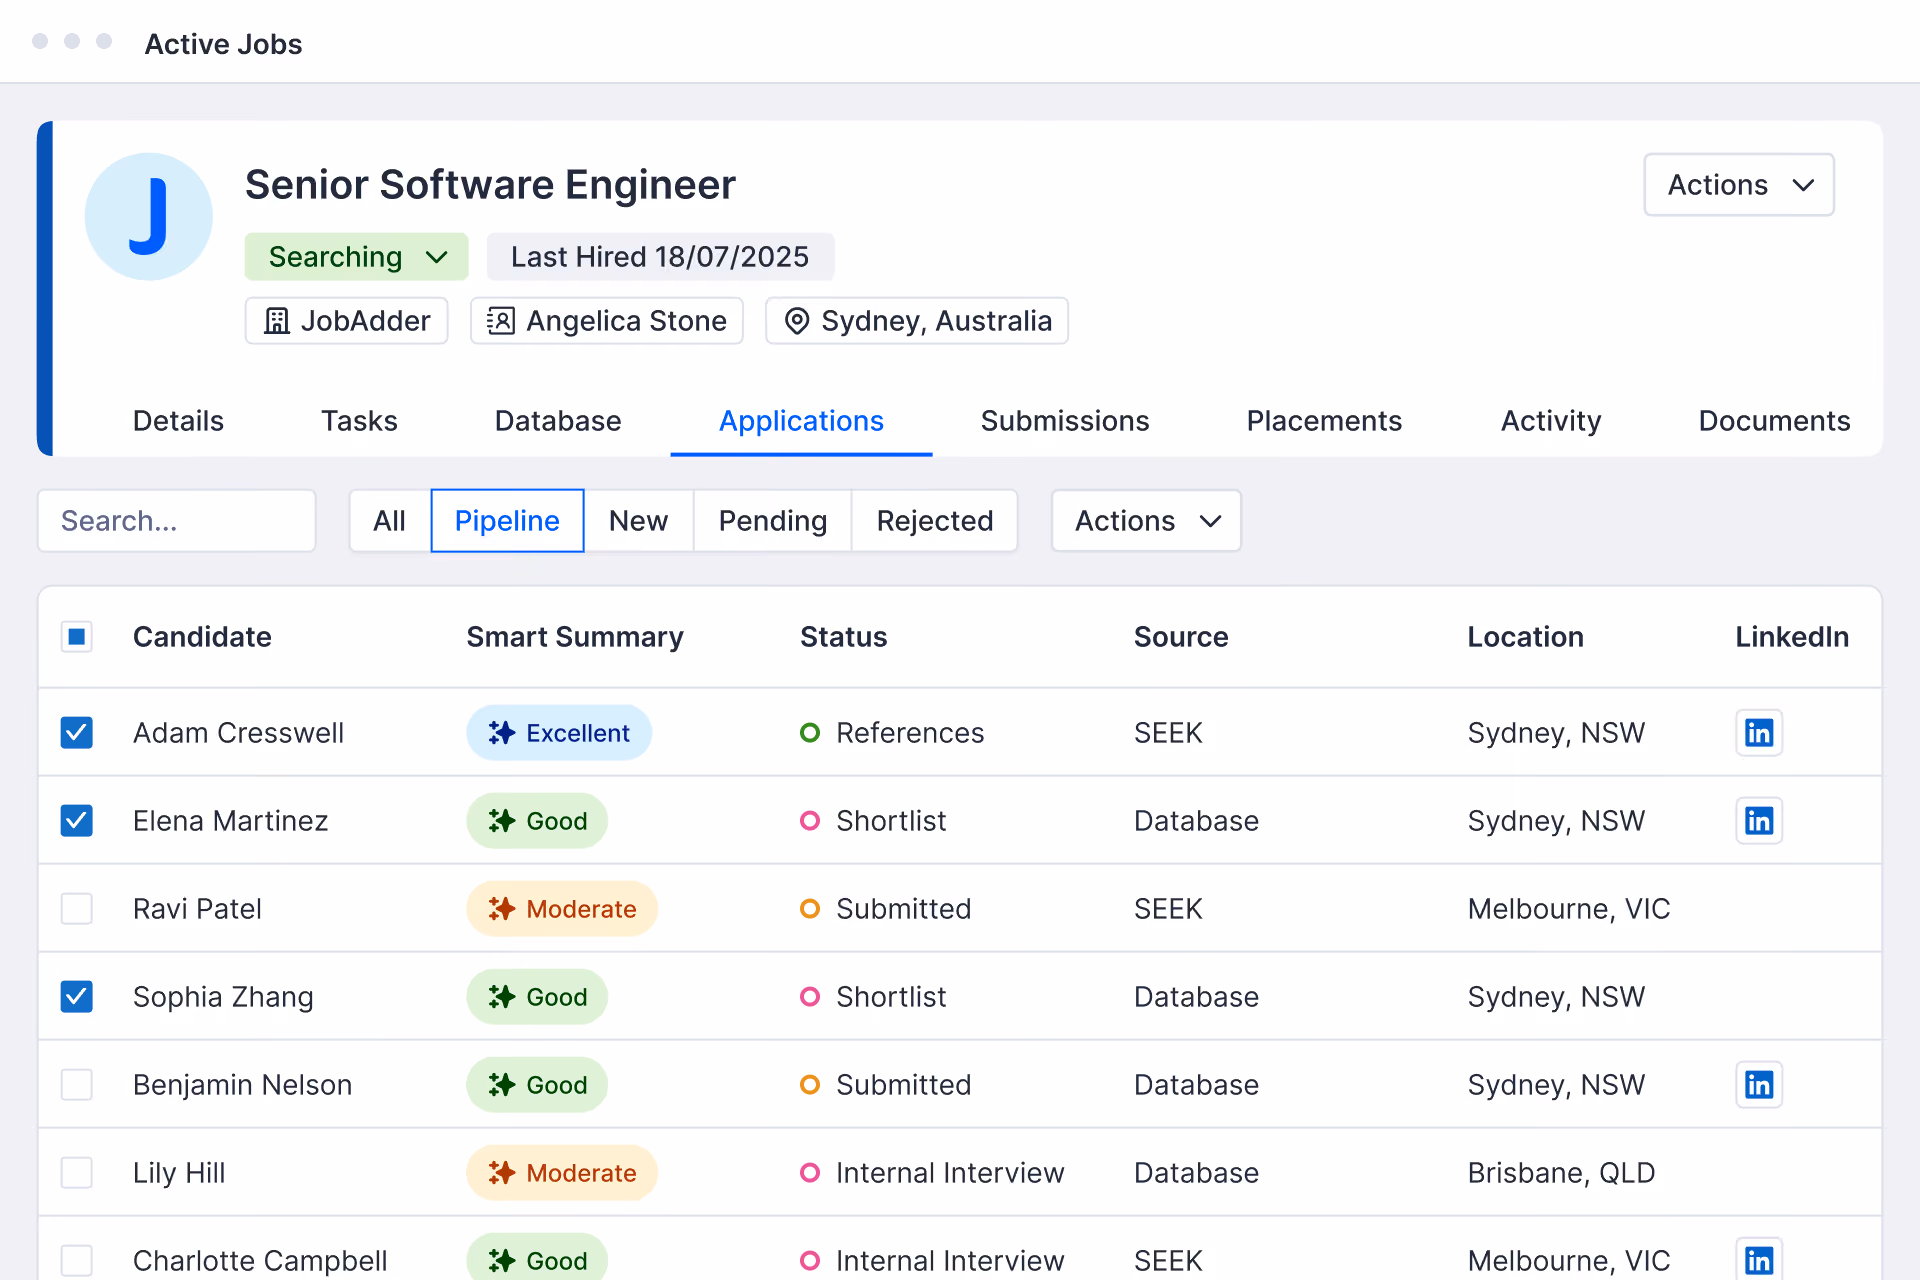Viewport: 1920px width, 1280px height.
Task: Click the J avatar circle
Action: point(149,217)
